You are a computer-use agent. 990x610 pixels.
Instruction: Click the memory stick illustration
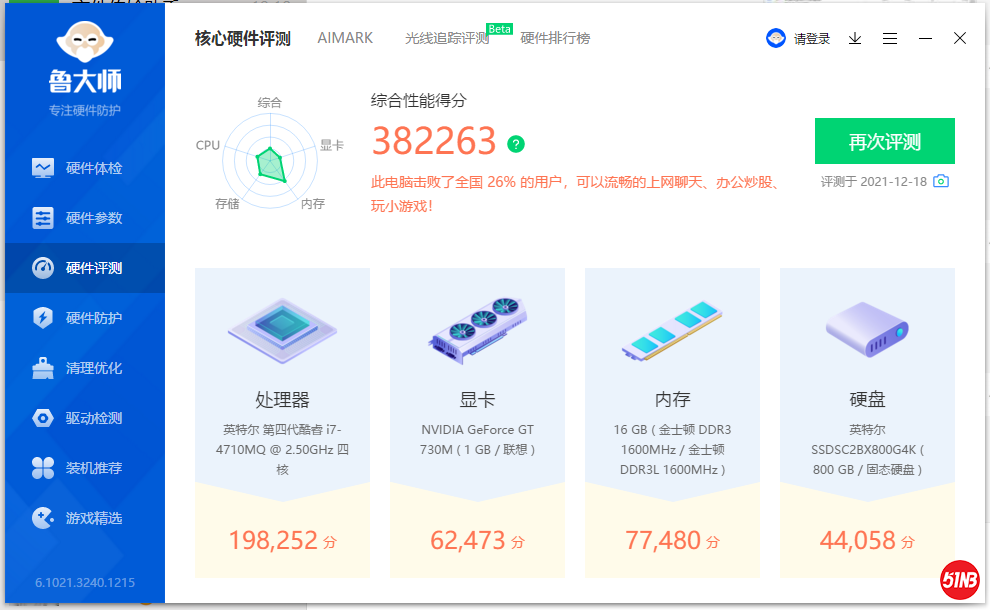click(x=672, y=331)
